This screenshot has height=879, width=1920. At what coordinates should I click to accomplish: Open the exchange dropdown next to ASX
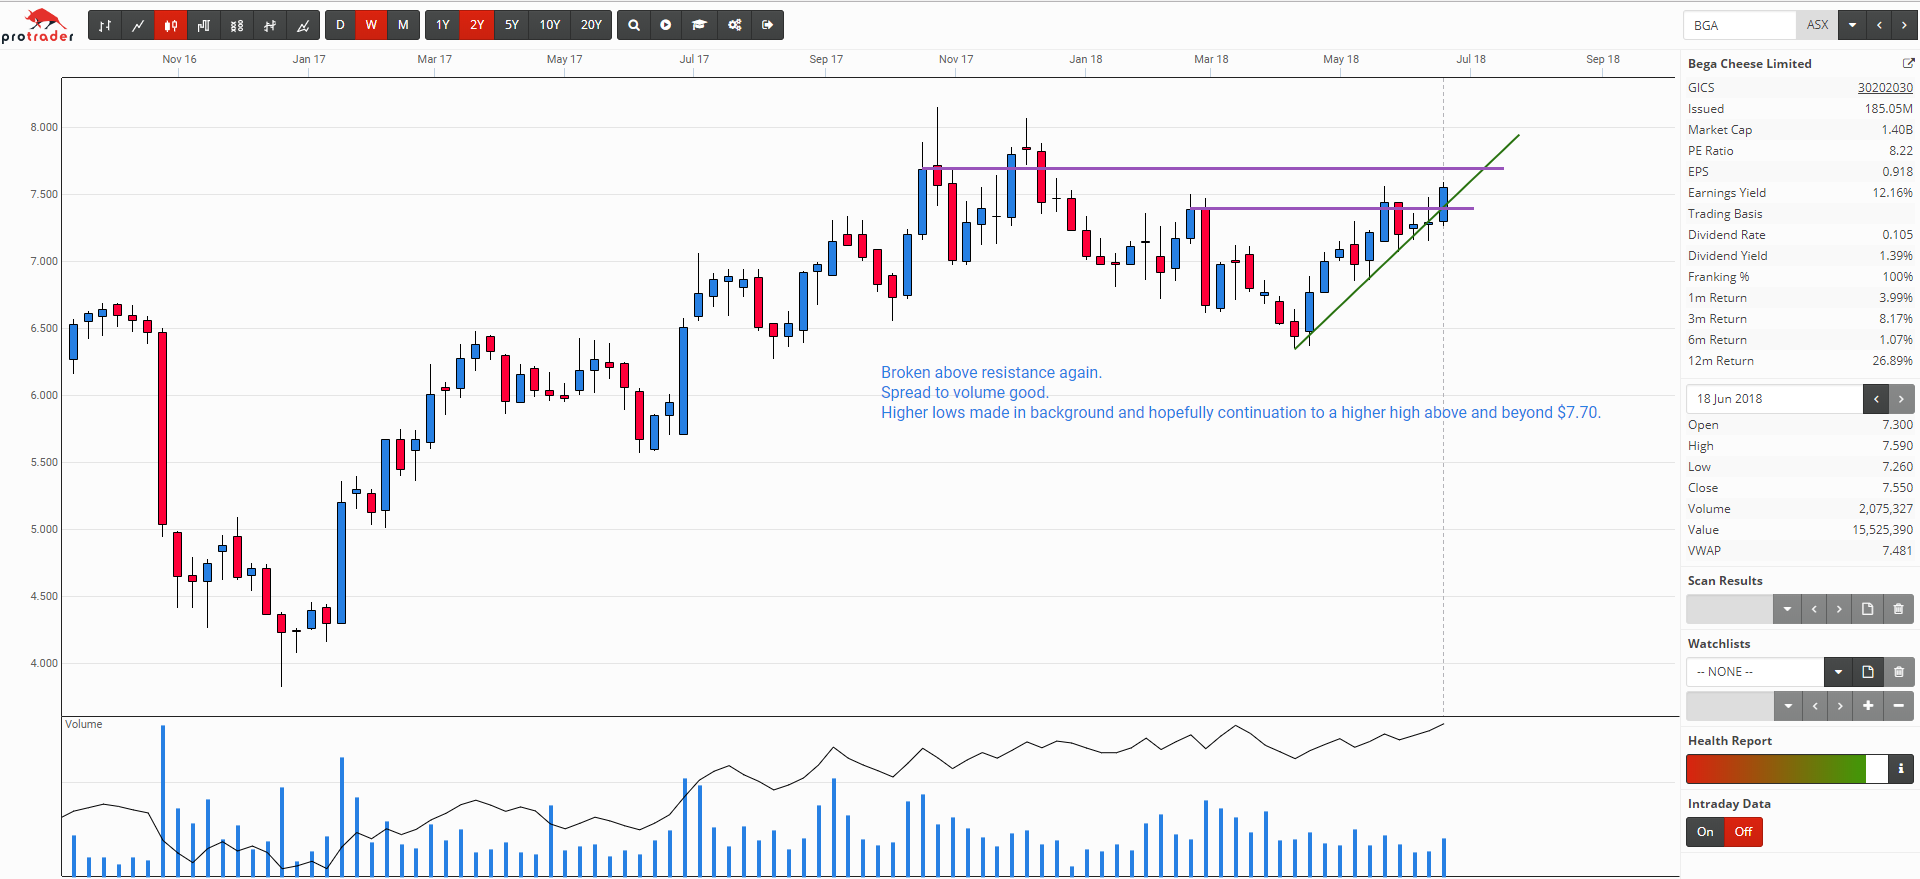click(x=1853, y=25)
